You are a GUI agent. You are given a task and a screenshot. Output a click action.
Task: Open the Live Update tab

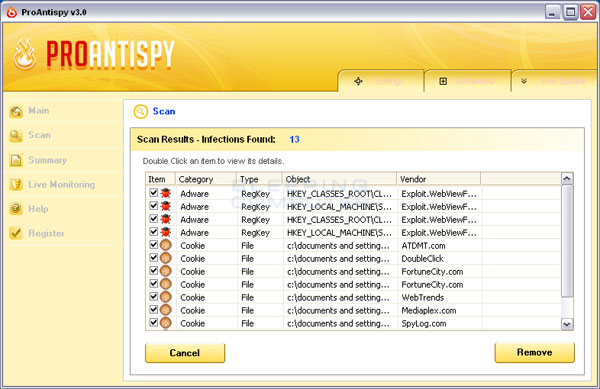click(554, 81)
